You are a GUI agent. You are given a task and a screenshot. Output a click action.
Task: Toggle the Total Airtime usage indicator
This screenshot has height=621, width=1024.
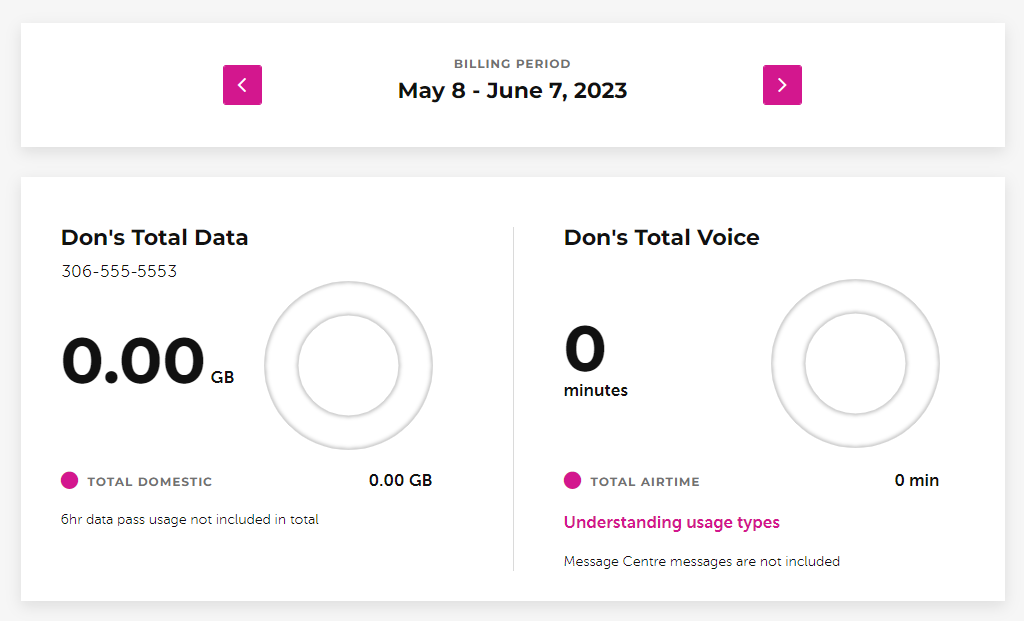point(572,481)
